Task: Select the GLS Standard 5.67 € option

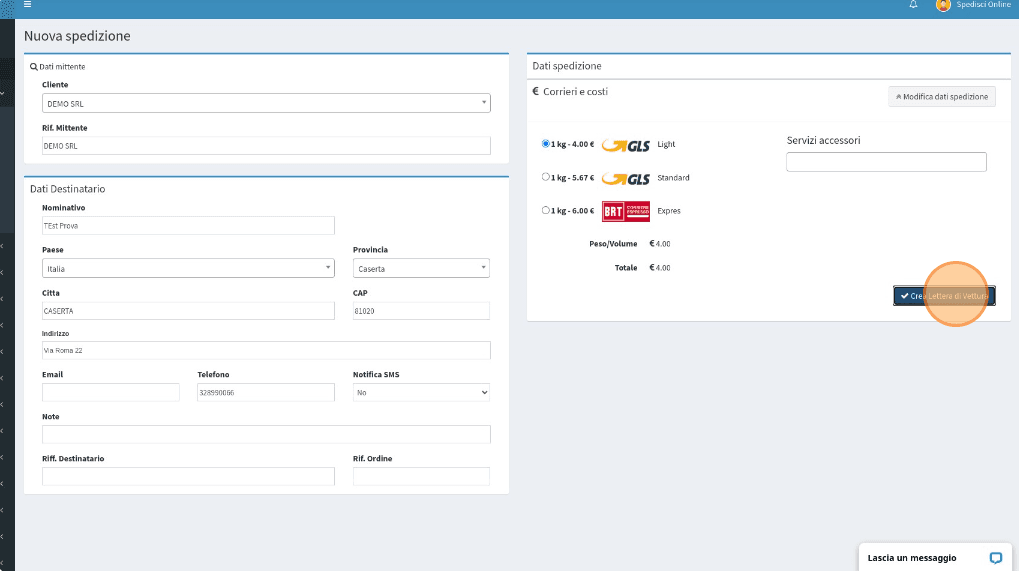Action: (545, 177)
